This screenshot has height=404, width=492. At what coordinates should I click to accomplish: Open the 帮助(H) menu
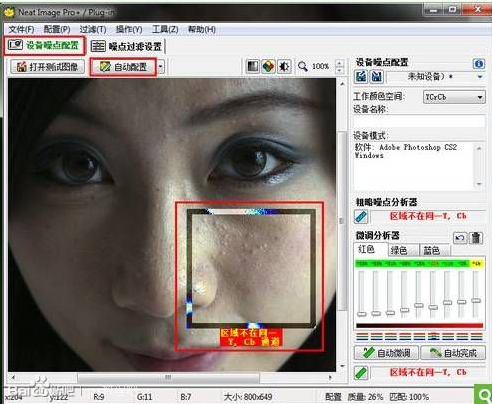(x=202, y=29)
